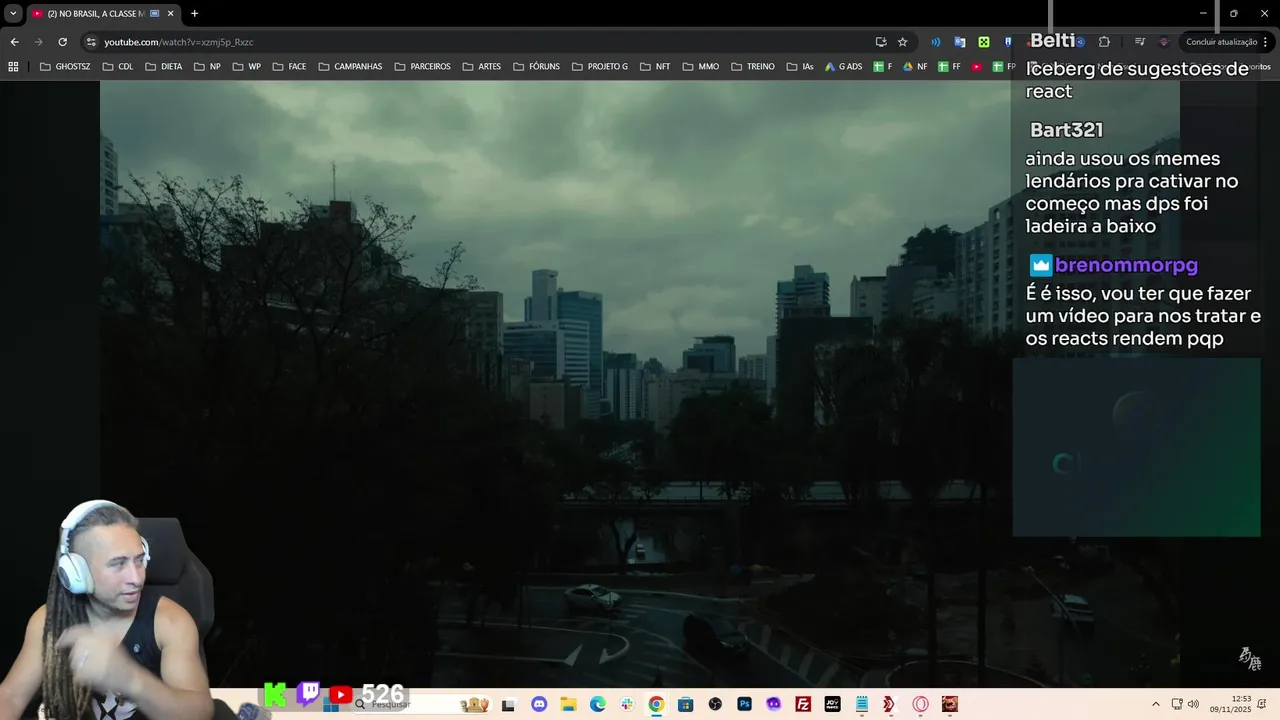Close the NO BRASIL, A CLASSE M tab

pyautogui.click(x=170, y=13)
